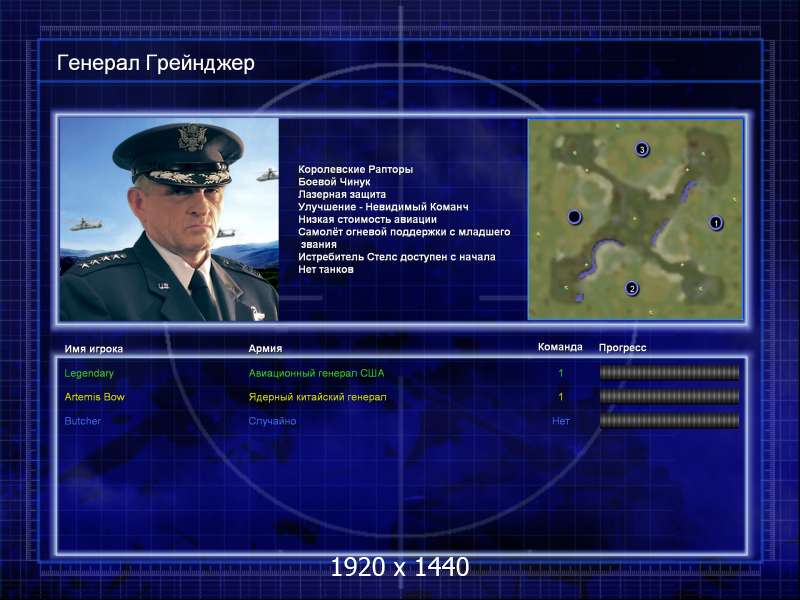Select the Butcher player name
The height and width of the screenshot is (600, 800).
tap(83, 421)
